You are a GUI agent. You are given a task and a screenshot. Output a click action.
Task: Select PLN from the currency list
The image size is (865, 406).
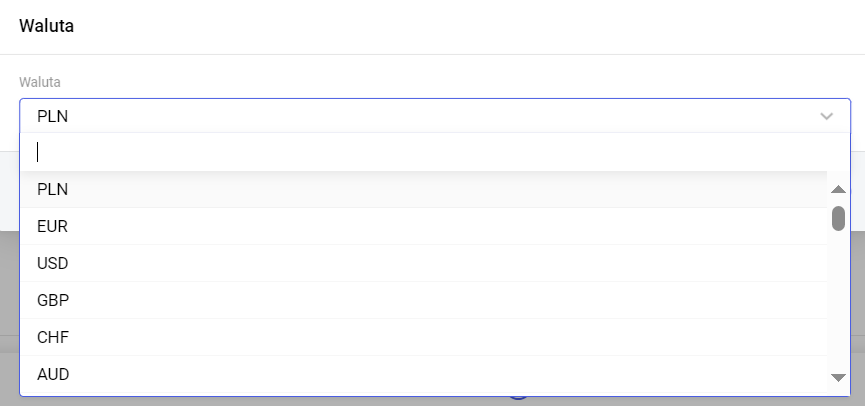pos(53,189)
